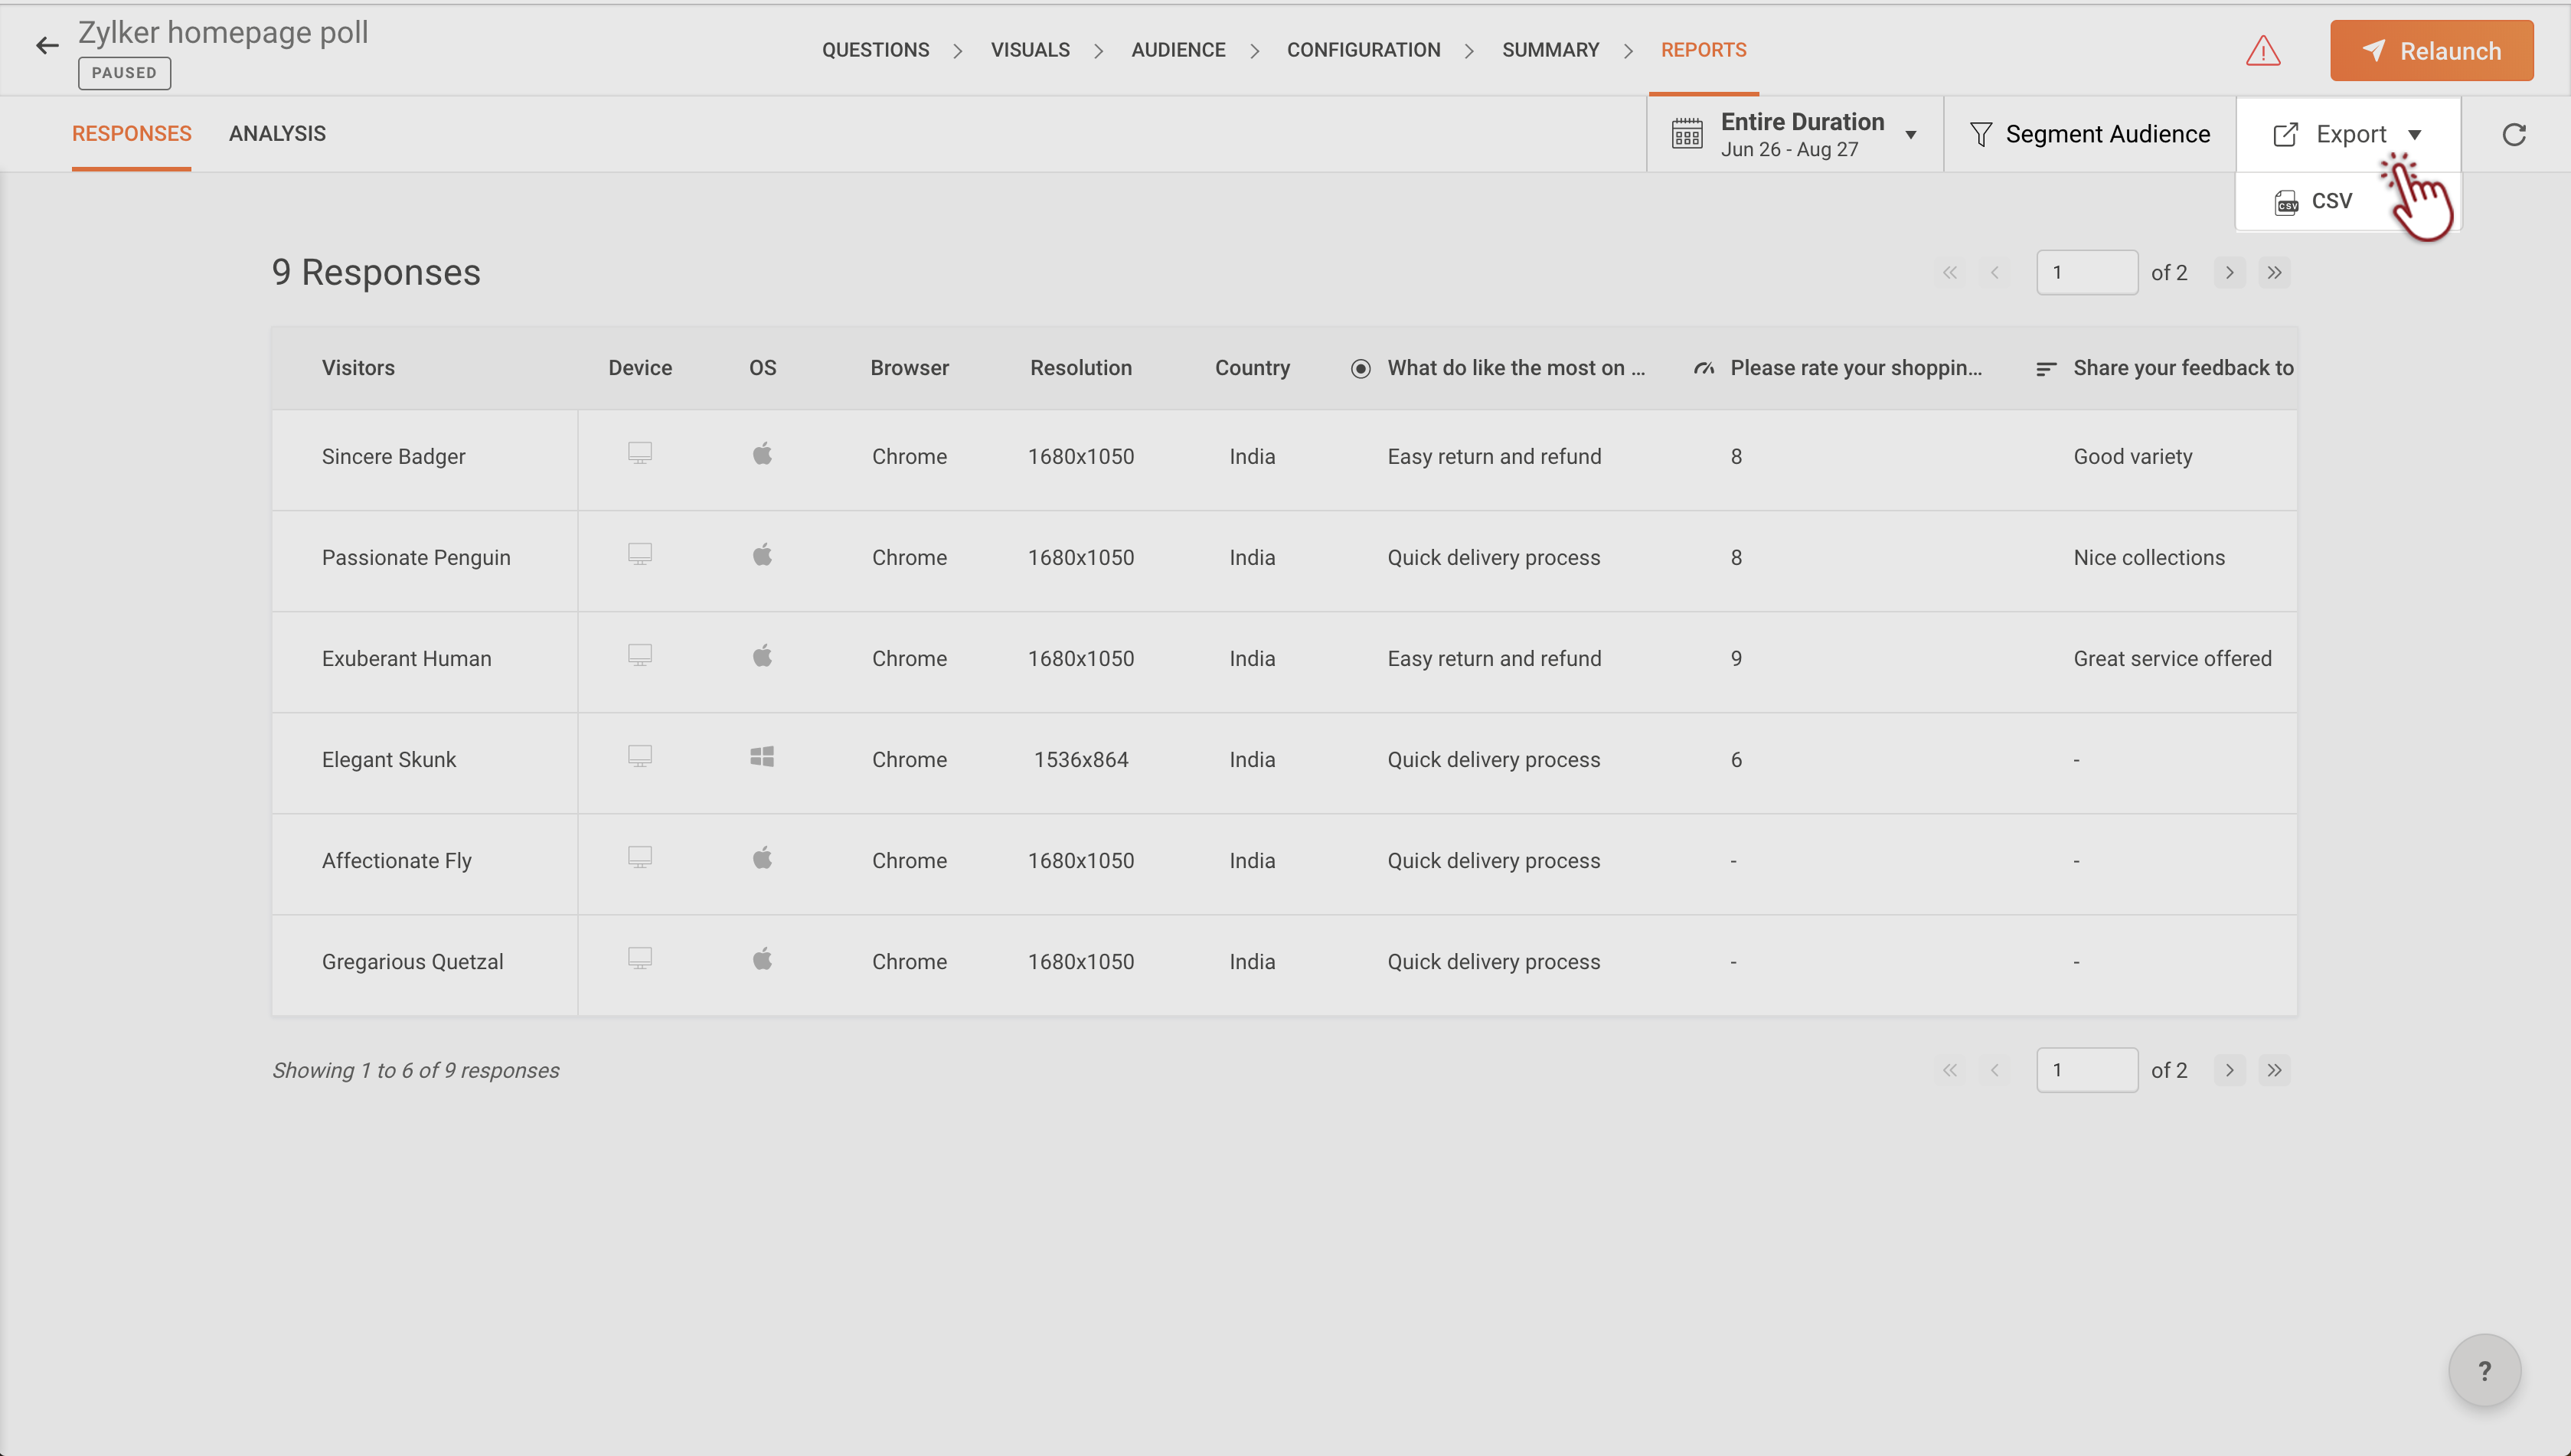Open the Responses tab

click(x=131, y=134)
